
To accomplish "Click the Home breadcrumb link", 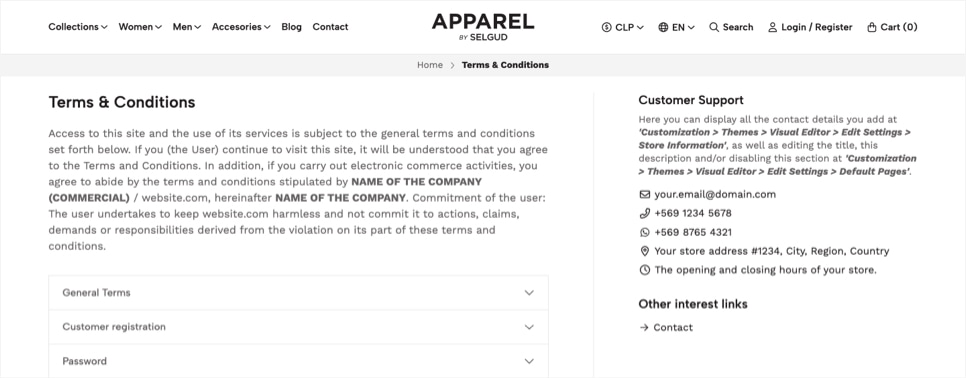I will coord(430,65).
